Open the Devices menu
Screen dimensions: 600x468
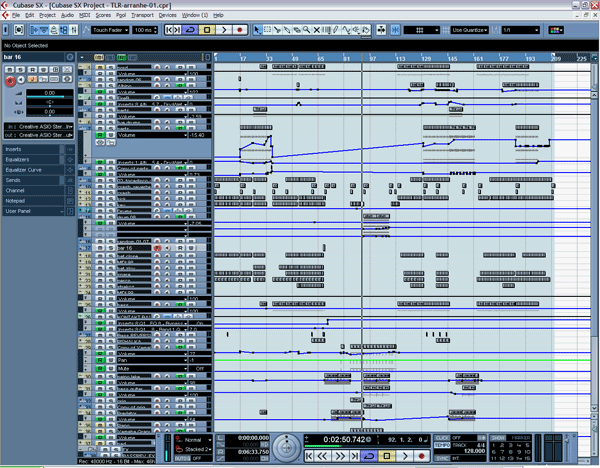pos(168,15)
